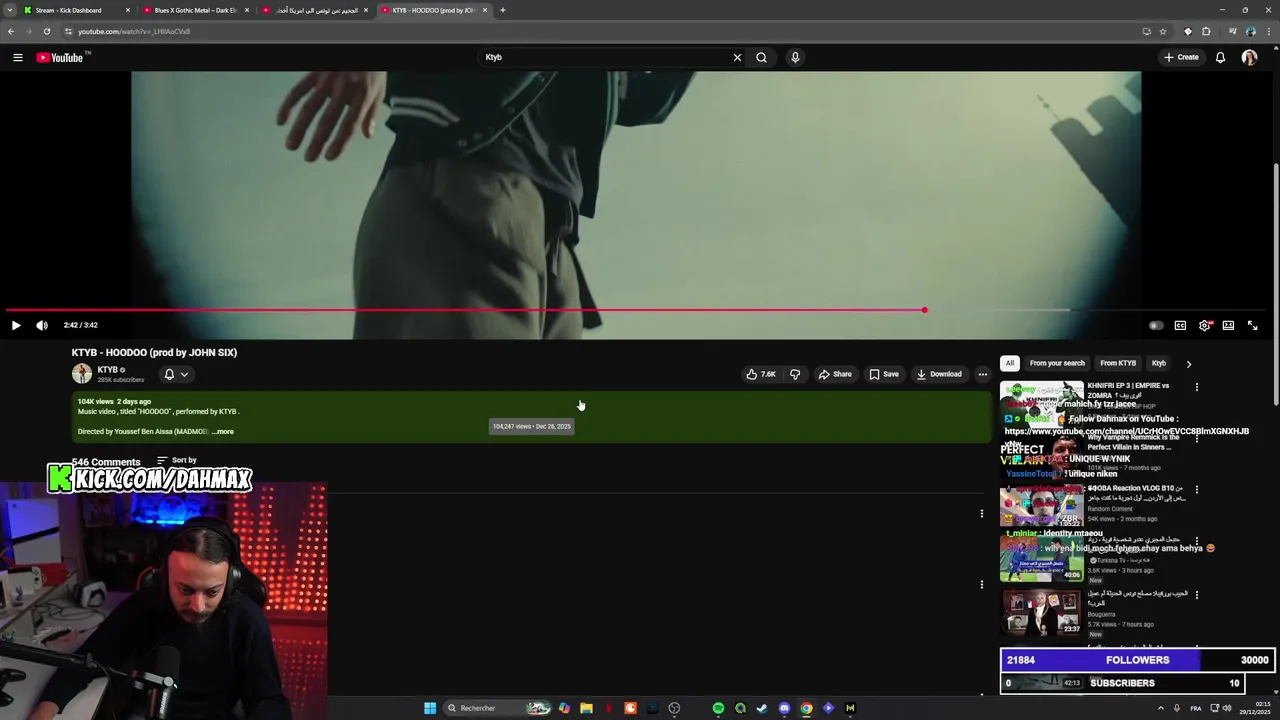Open system volume control in tray

click(1227, 708)
